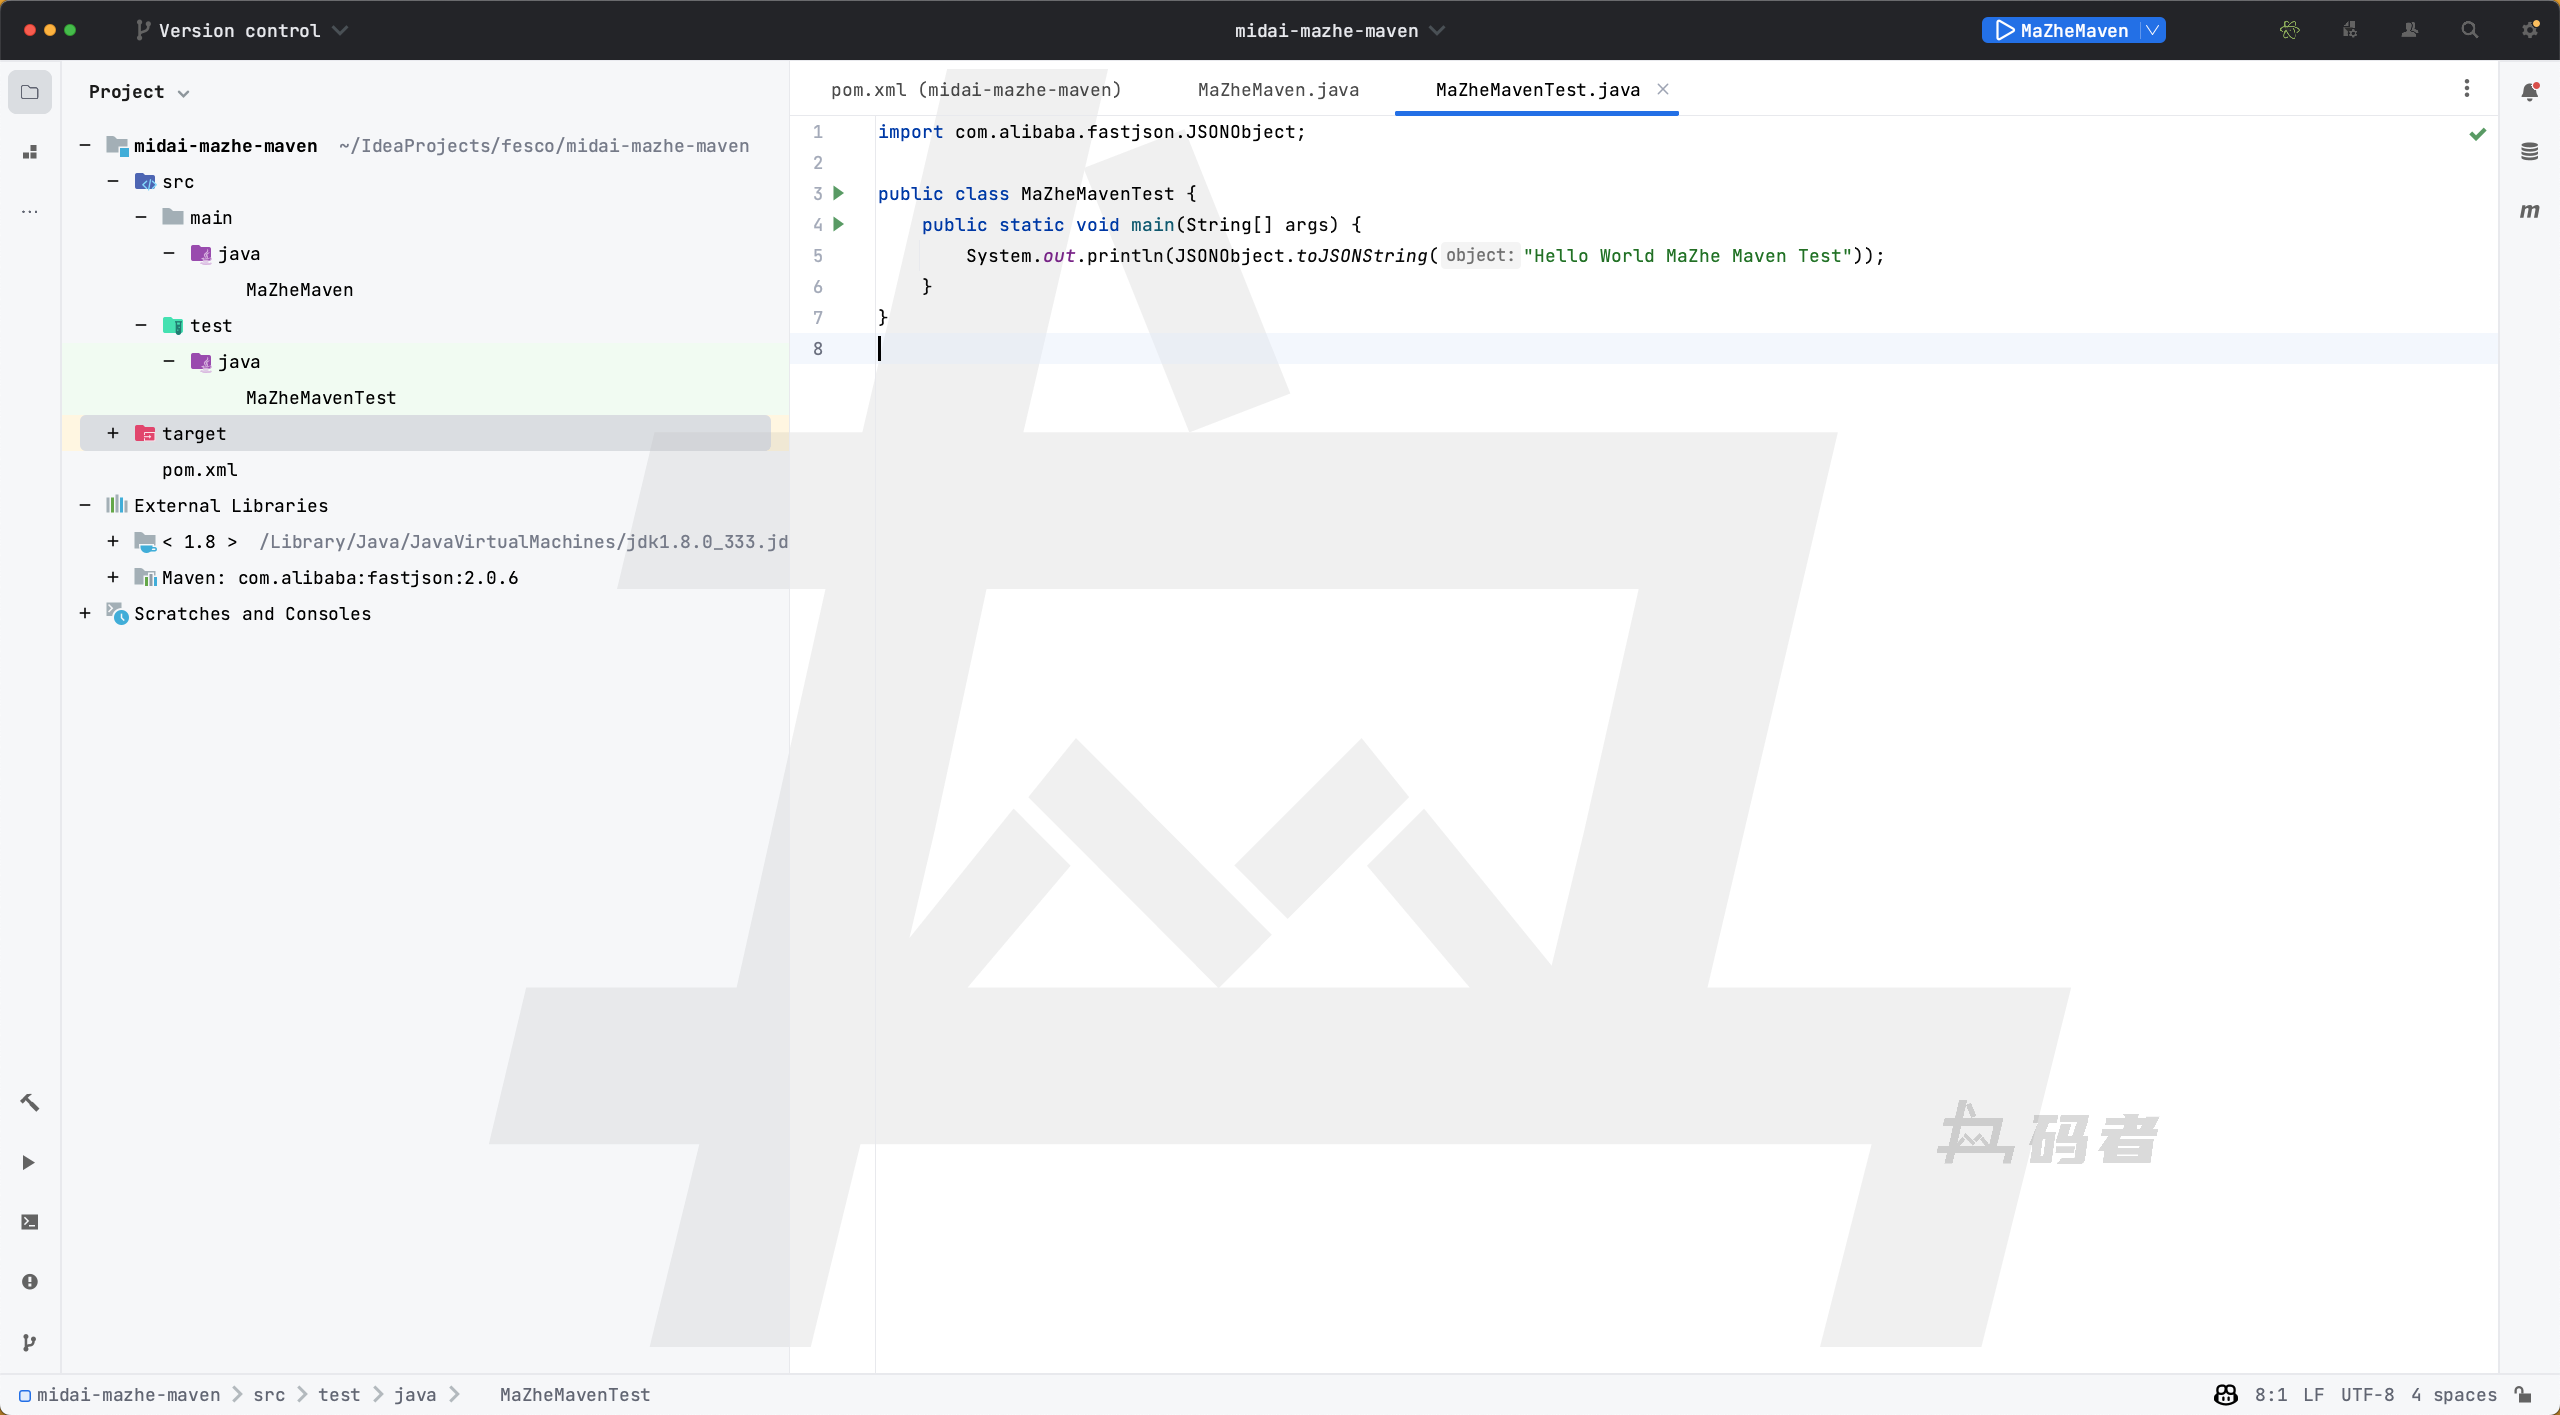
Task: Open the Terminal tool window icon
Action: pyautogui.click(x=30, y=1222)
